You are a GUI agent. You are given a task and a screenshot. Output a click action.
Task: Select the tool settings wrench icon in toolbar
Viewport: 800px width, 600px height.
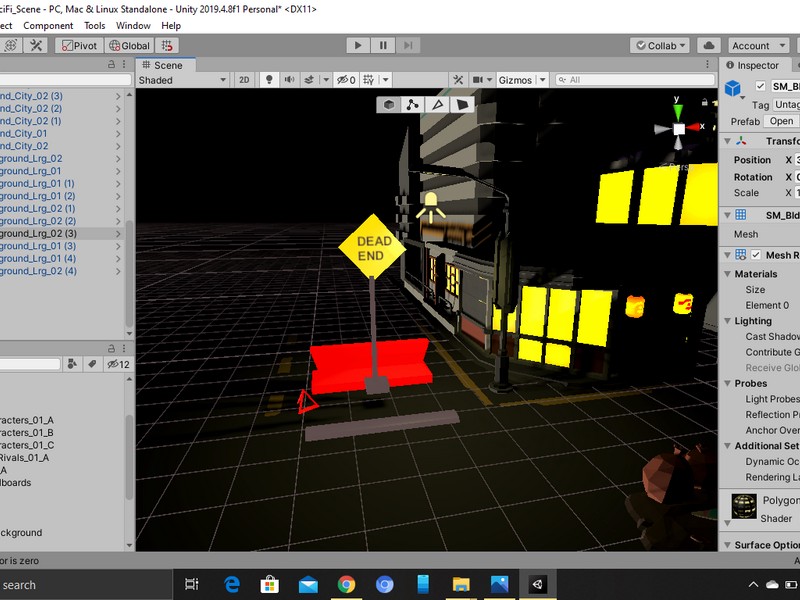[37, 44]
